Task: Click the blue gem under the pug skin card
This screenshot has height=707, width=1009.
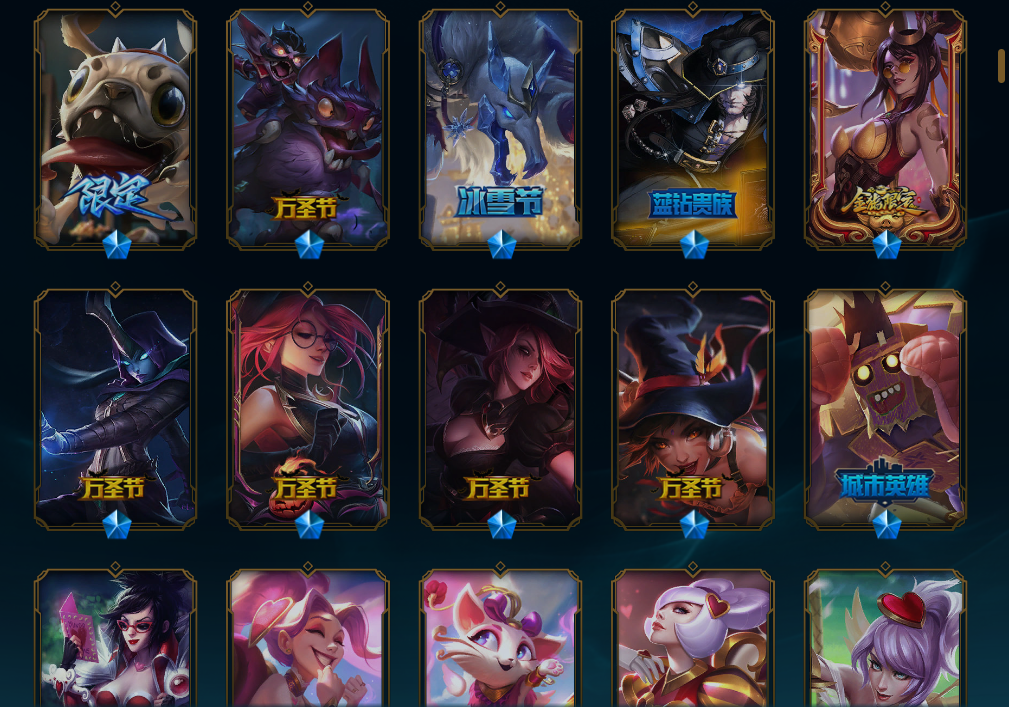Action: coord(116,245)
